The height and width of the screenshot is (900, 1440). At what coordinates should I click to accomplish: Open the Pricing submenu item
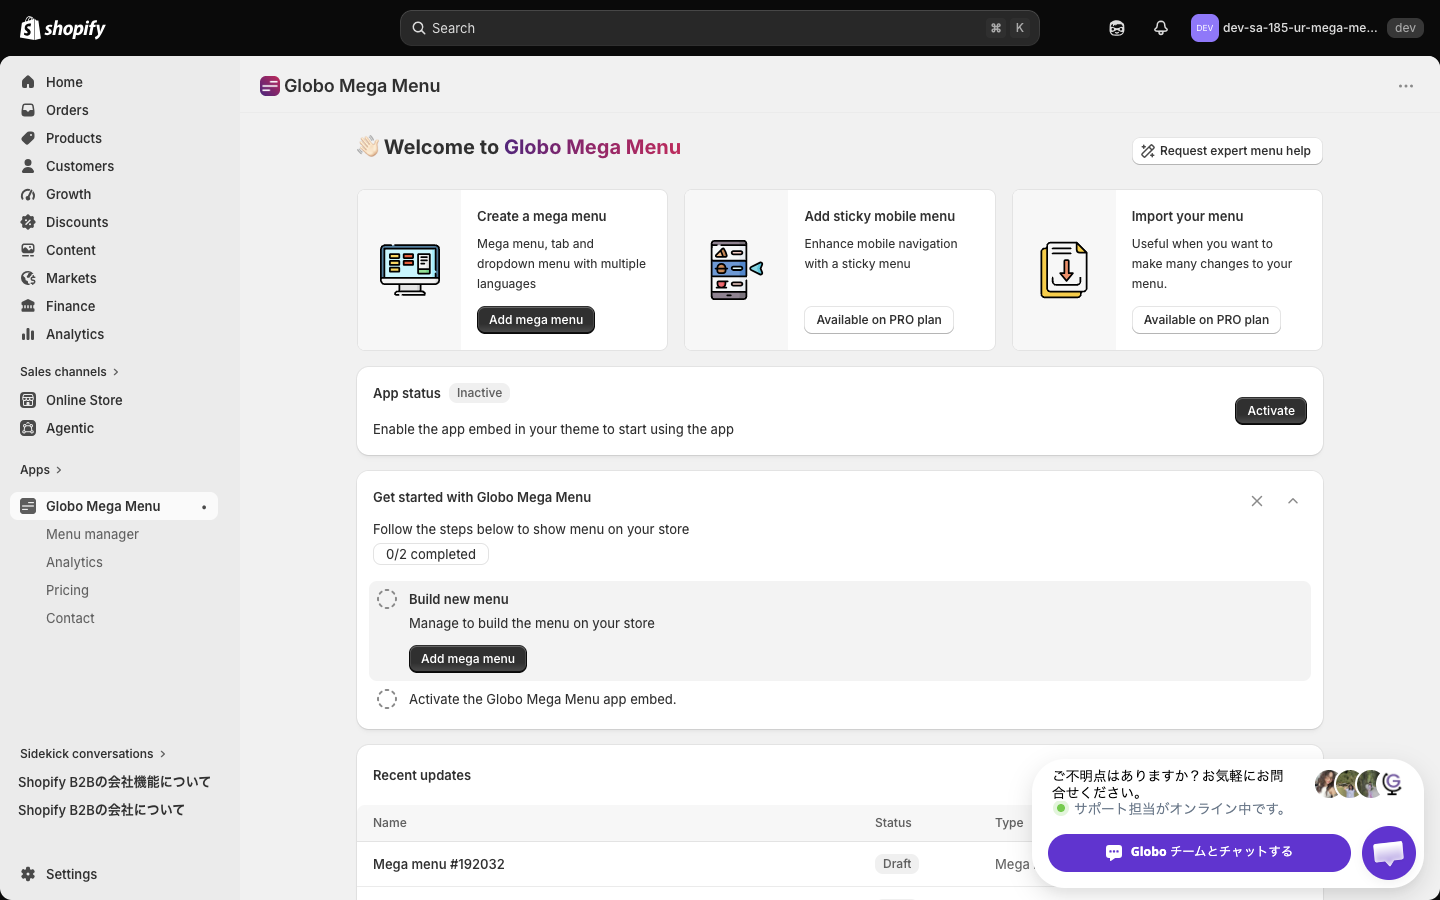click(x=67, y=590)
